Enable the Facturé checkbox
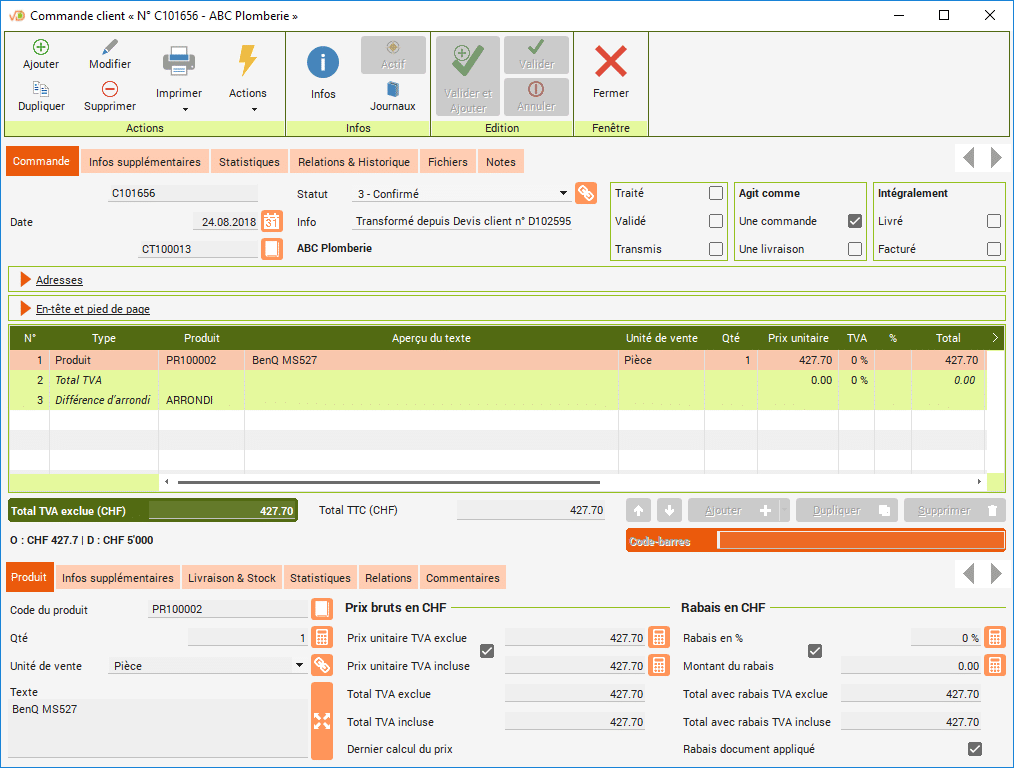The height and width of the screenshot is (768, 1014). (993, 249)
